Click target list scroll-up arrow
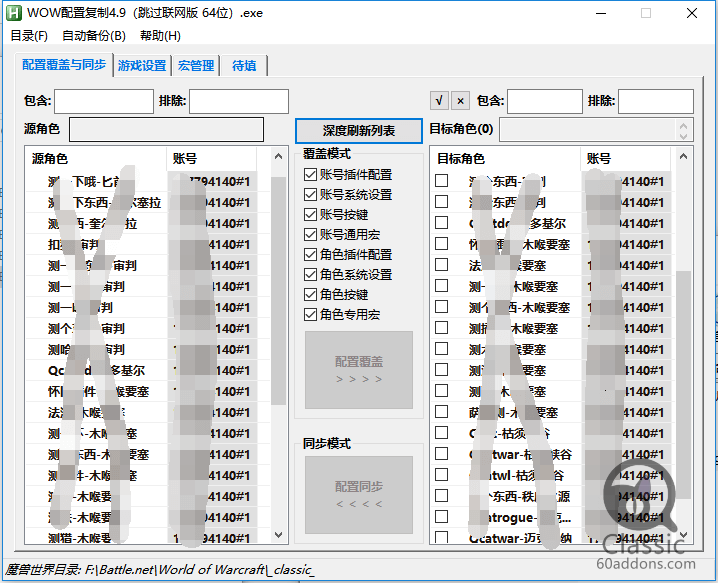 (x=684, y=157)
